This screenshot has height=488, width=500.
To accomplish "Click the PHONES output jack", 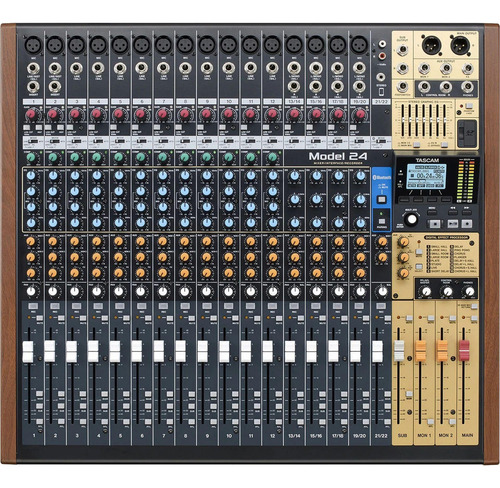I will [467, 87].
